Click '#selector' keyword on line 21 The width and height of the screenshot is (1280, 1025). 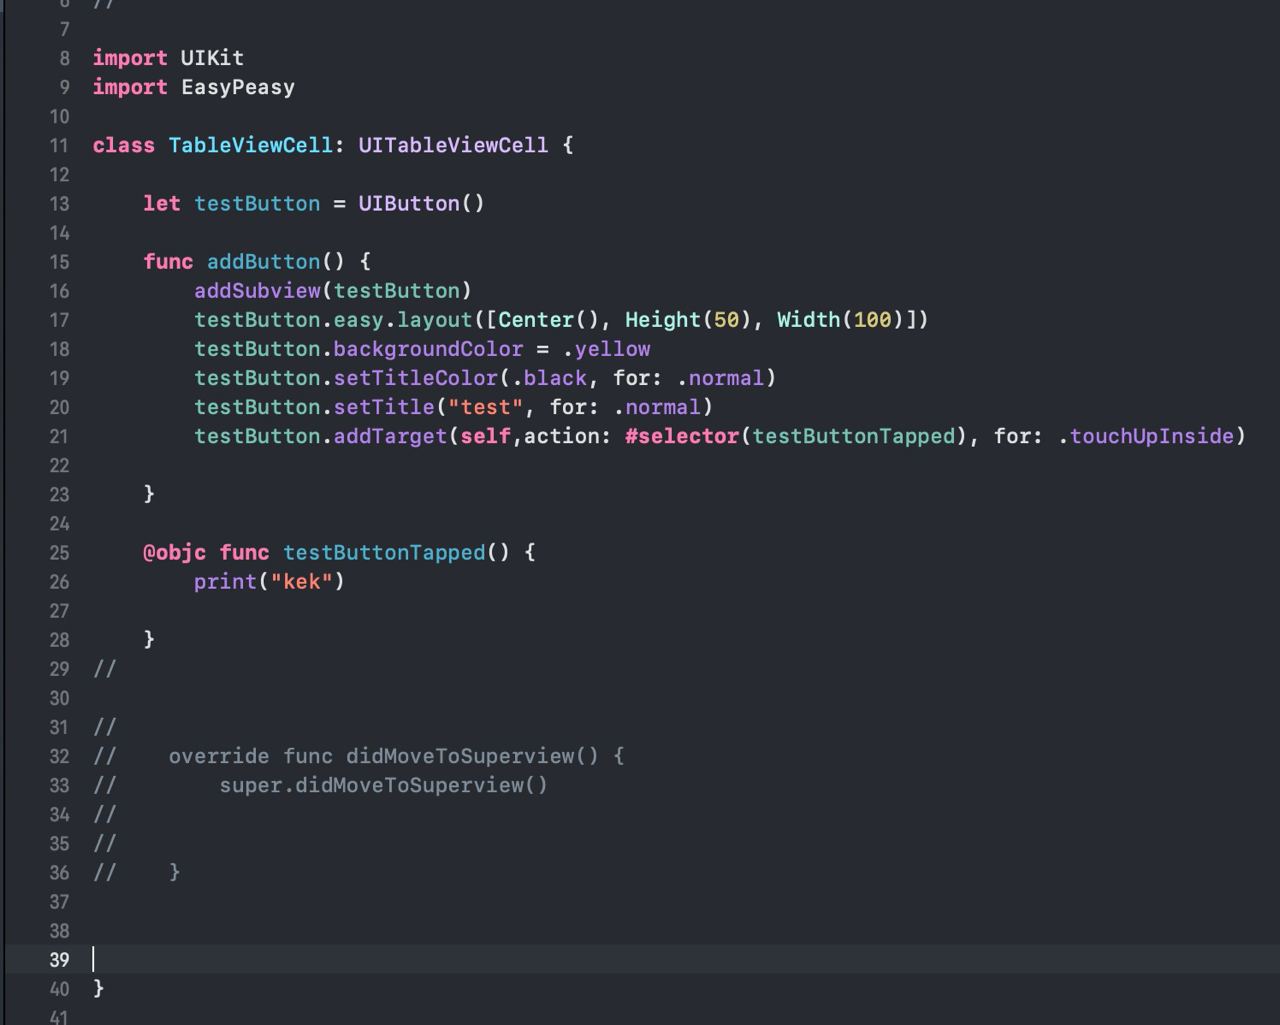click(x=682, y=435)
